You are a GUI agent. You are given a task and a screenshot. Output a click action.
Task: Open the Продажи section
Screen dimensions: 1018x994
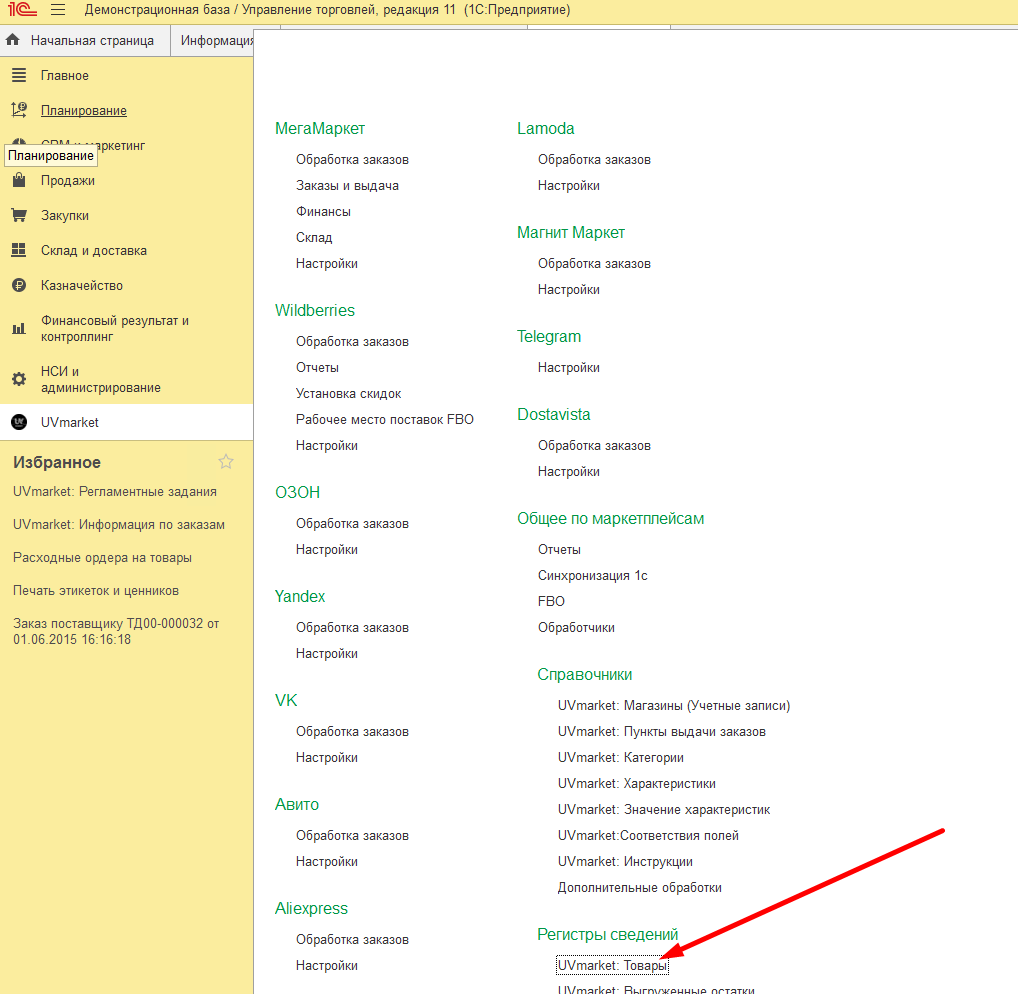[68, 180]
